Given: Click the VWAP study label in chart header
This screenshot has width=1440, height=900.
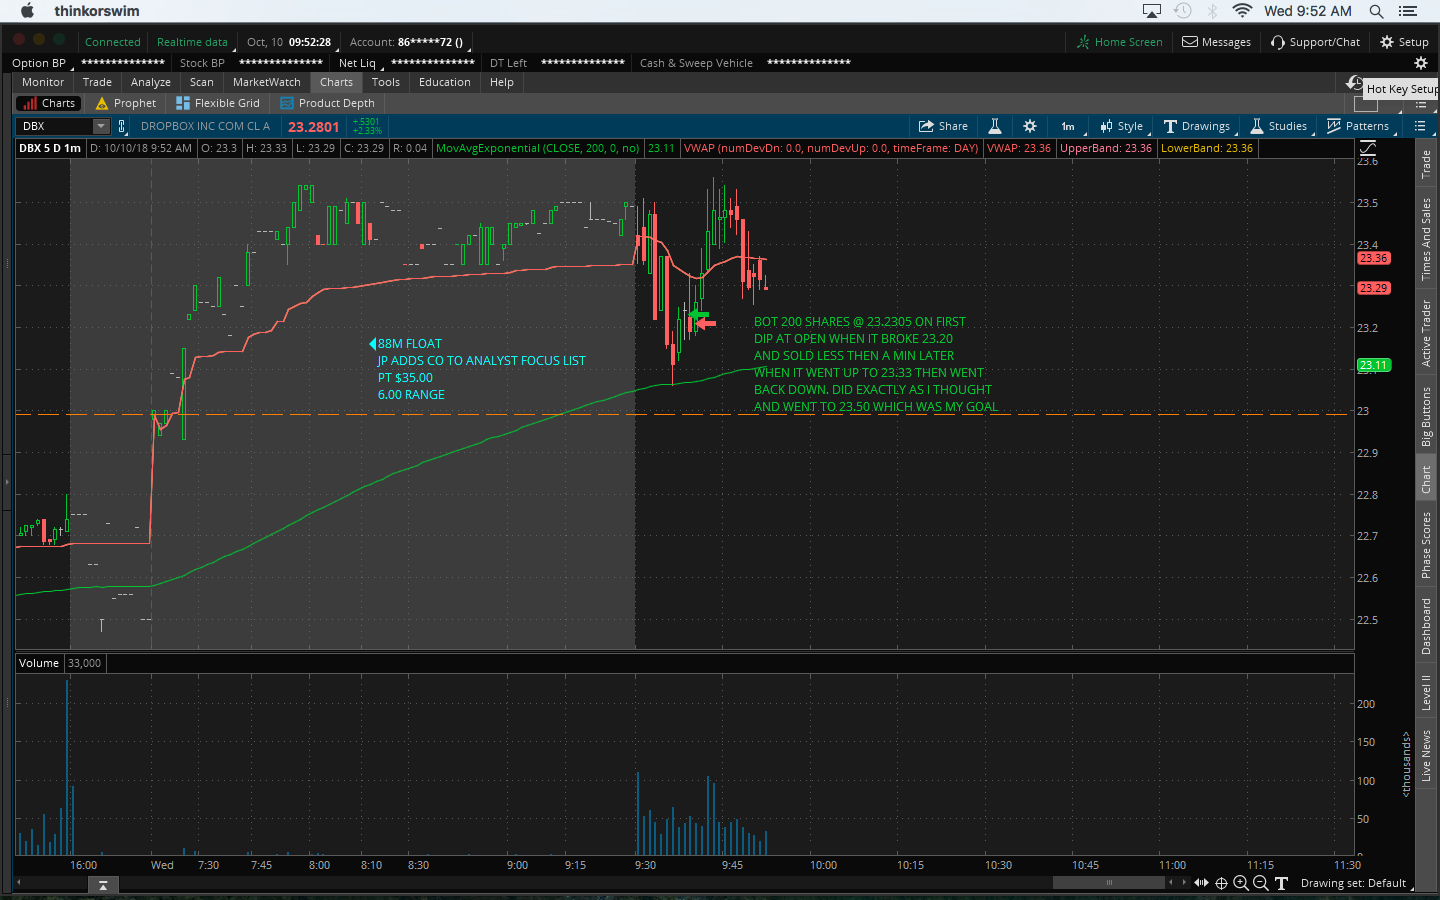Looking at the screenshot, I should click(x=831, y=148).
